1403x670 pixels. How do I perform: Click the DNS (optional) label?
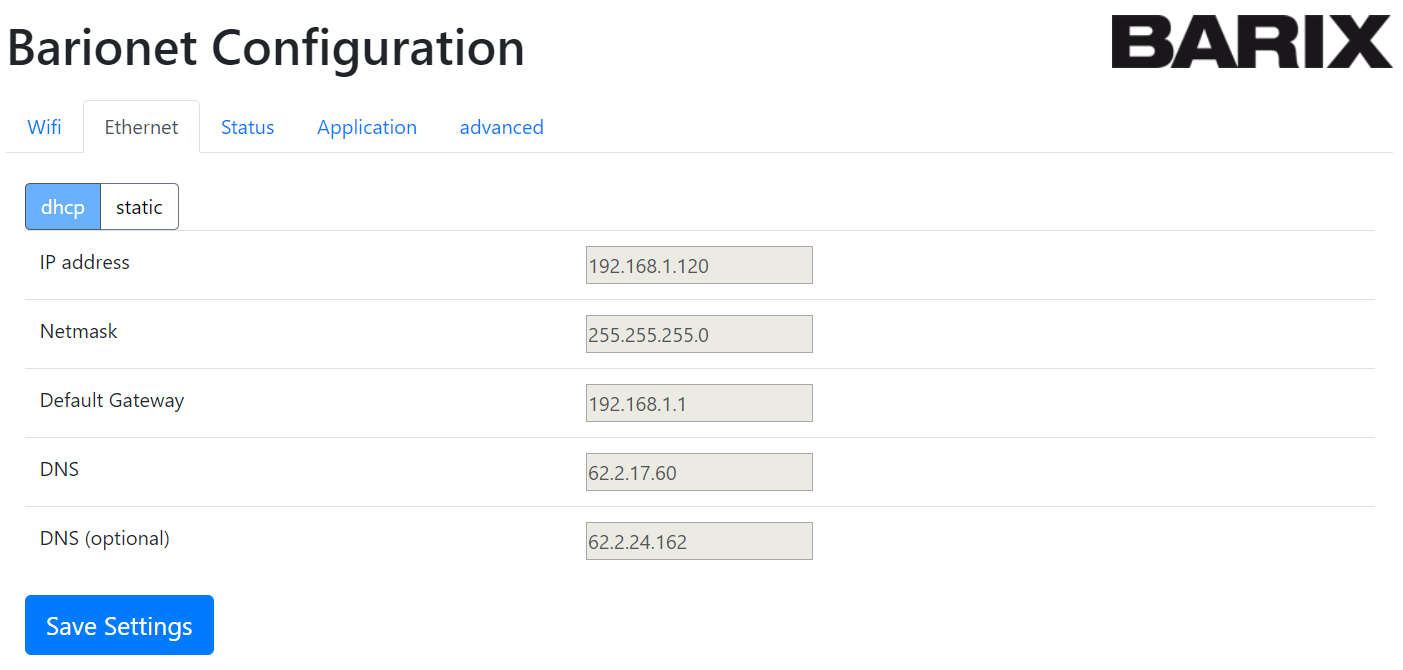click(105, 539)
